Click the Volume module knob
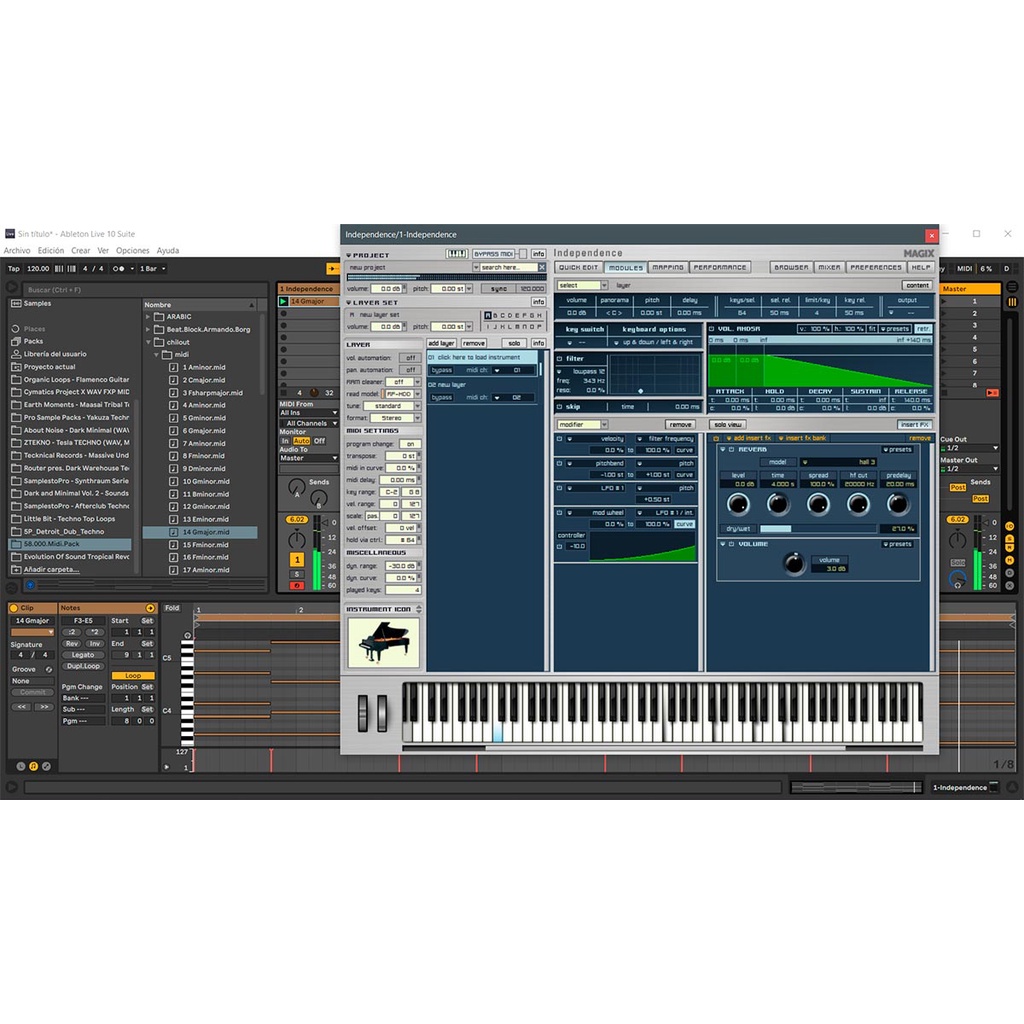 794,563
